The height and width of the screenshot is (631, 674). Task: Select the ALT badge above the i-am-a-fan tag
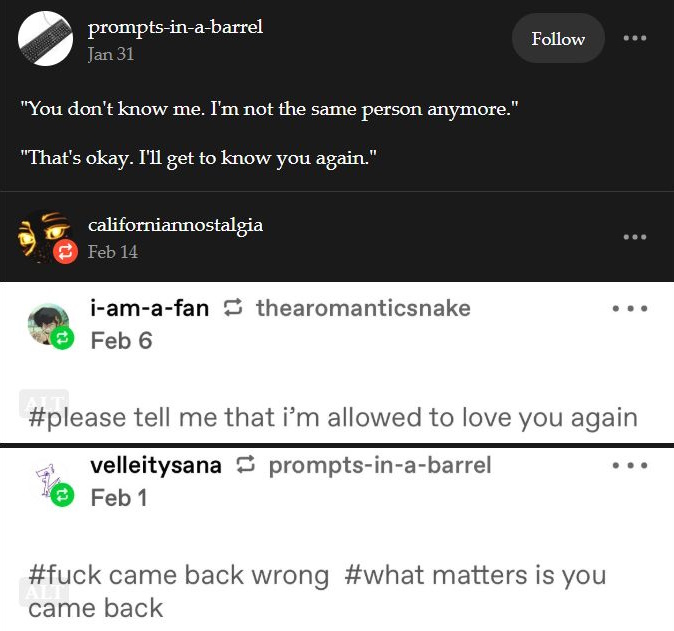43,403
